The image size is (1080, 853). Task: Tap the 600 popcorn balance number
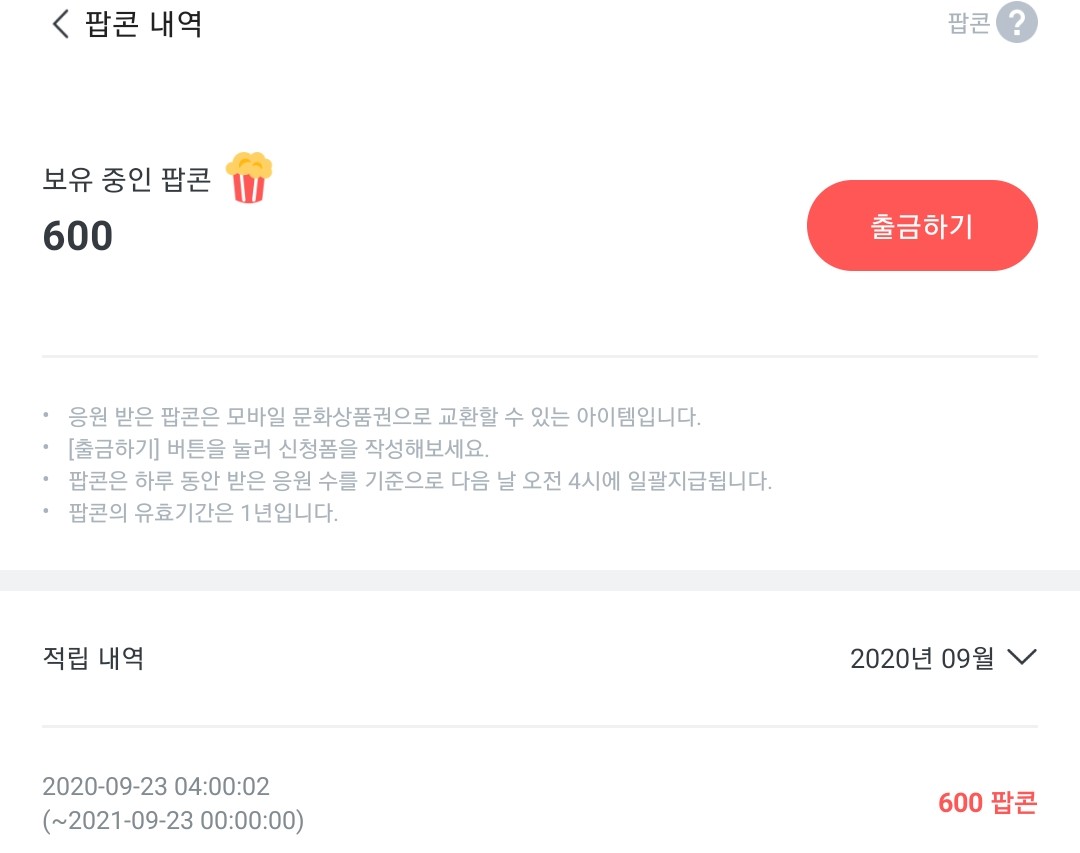(78, 237)
